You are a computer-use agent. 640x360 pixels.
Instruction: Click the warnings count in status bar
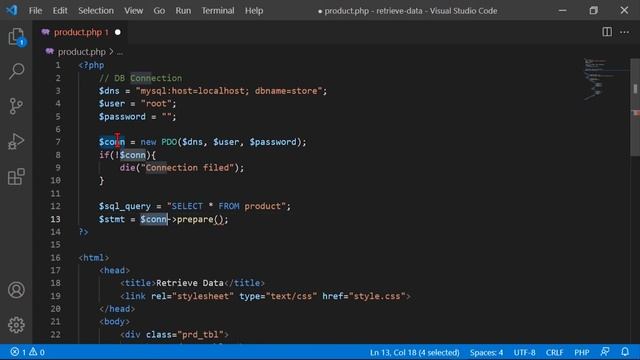point(37,352)
